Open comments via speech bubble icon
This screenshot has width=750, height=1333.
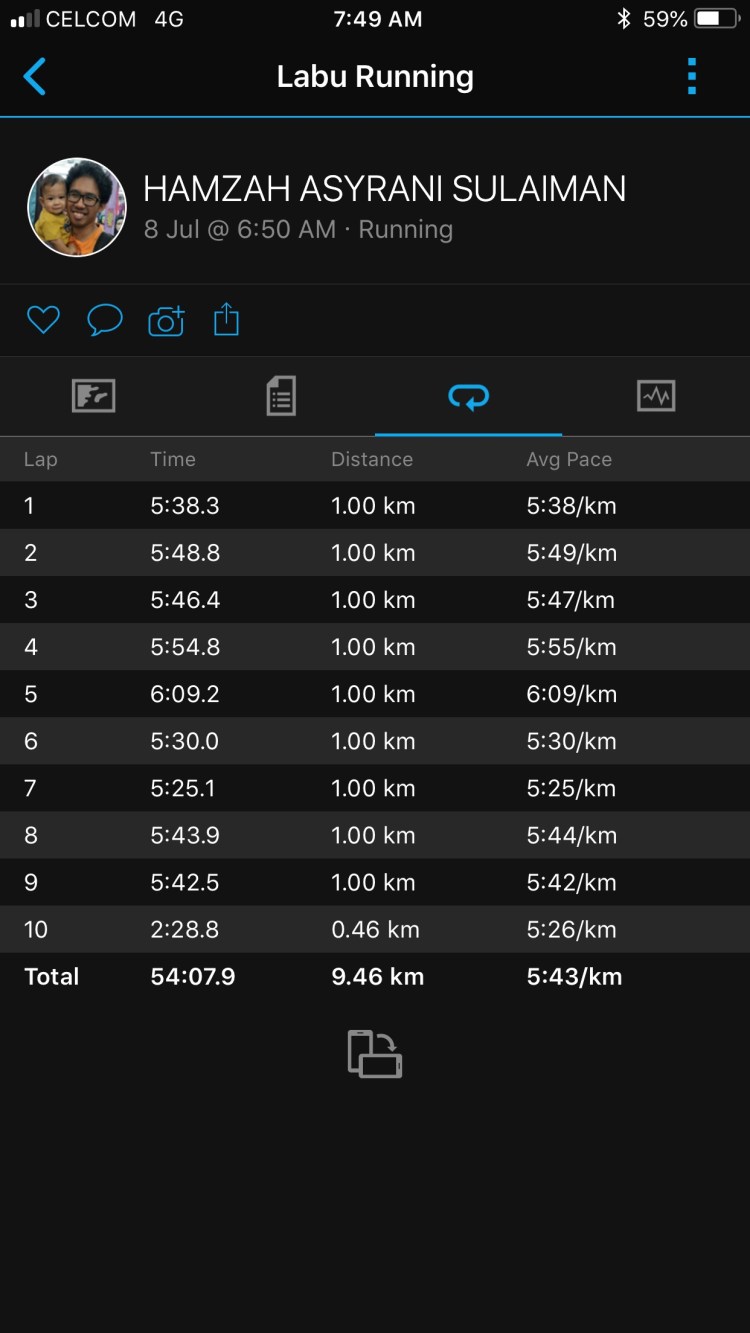(105, 320)
